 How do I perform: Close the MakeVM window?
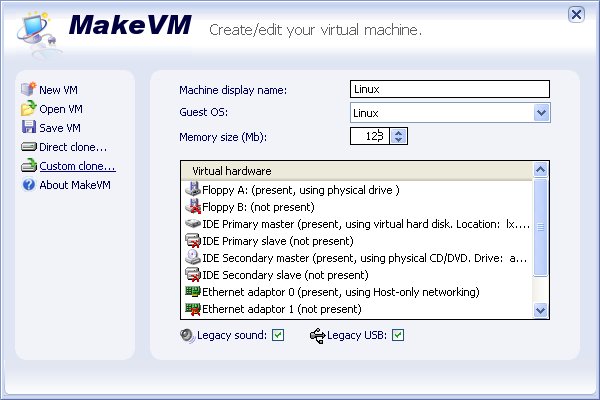[x=576, y=15]
